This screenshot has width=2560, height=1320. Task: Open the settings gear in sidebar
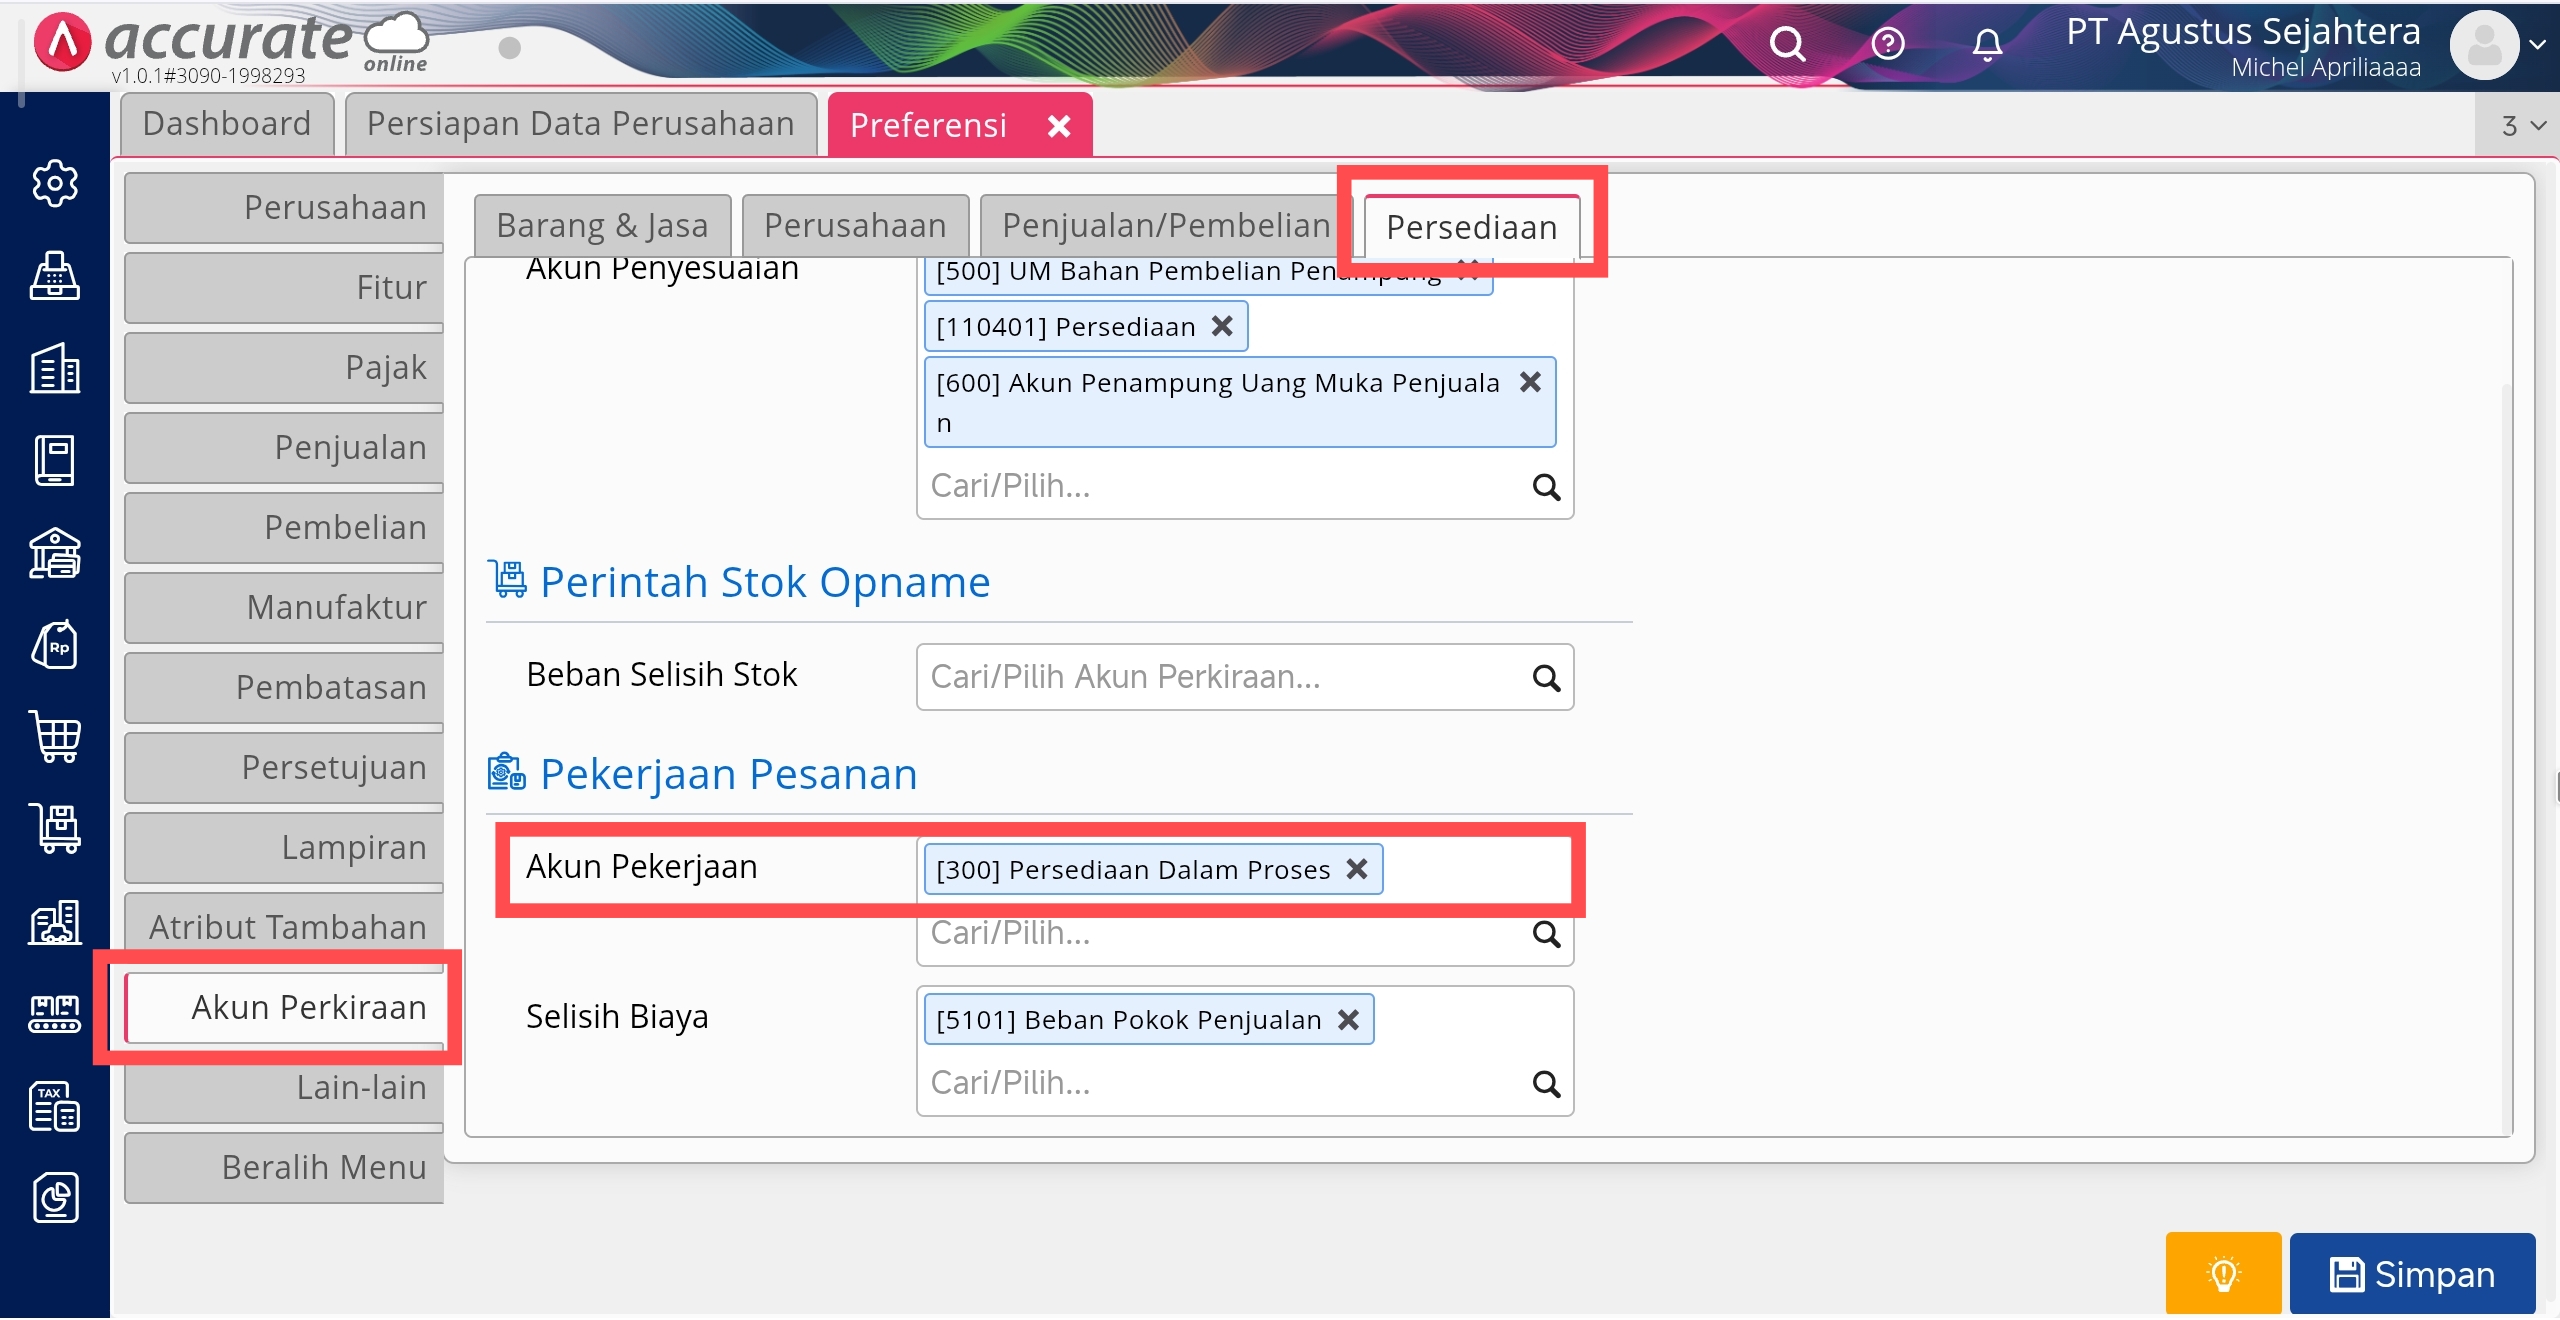(54, 183)
